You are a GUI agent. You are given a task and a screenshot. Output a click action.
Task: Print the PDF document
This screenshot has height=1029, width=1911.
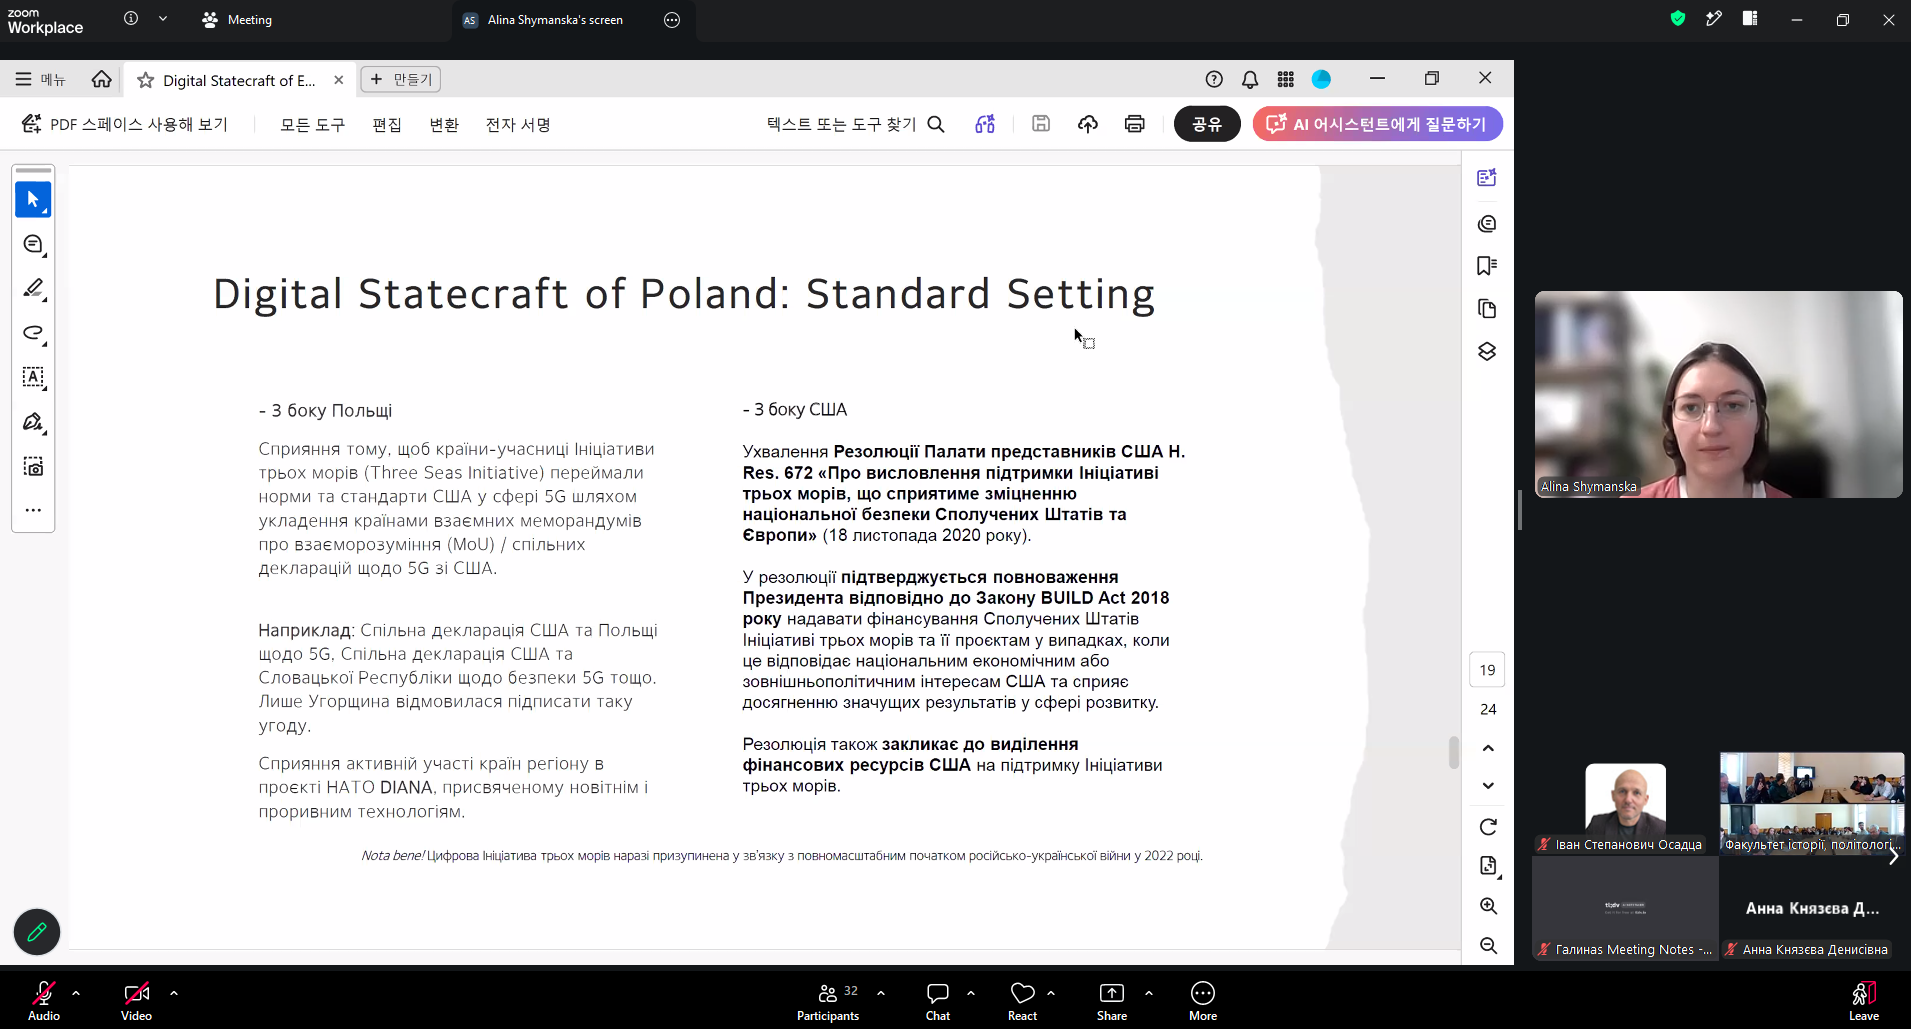pos(1134,124)
